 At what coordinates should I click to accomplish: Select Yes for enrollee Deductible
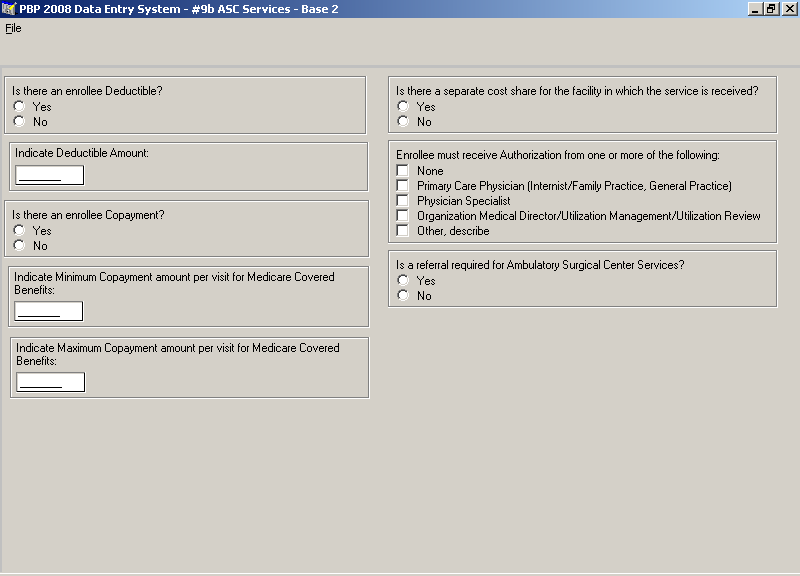coord(19,106)
